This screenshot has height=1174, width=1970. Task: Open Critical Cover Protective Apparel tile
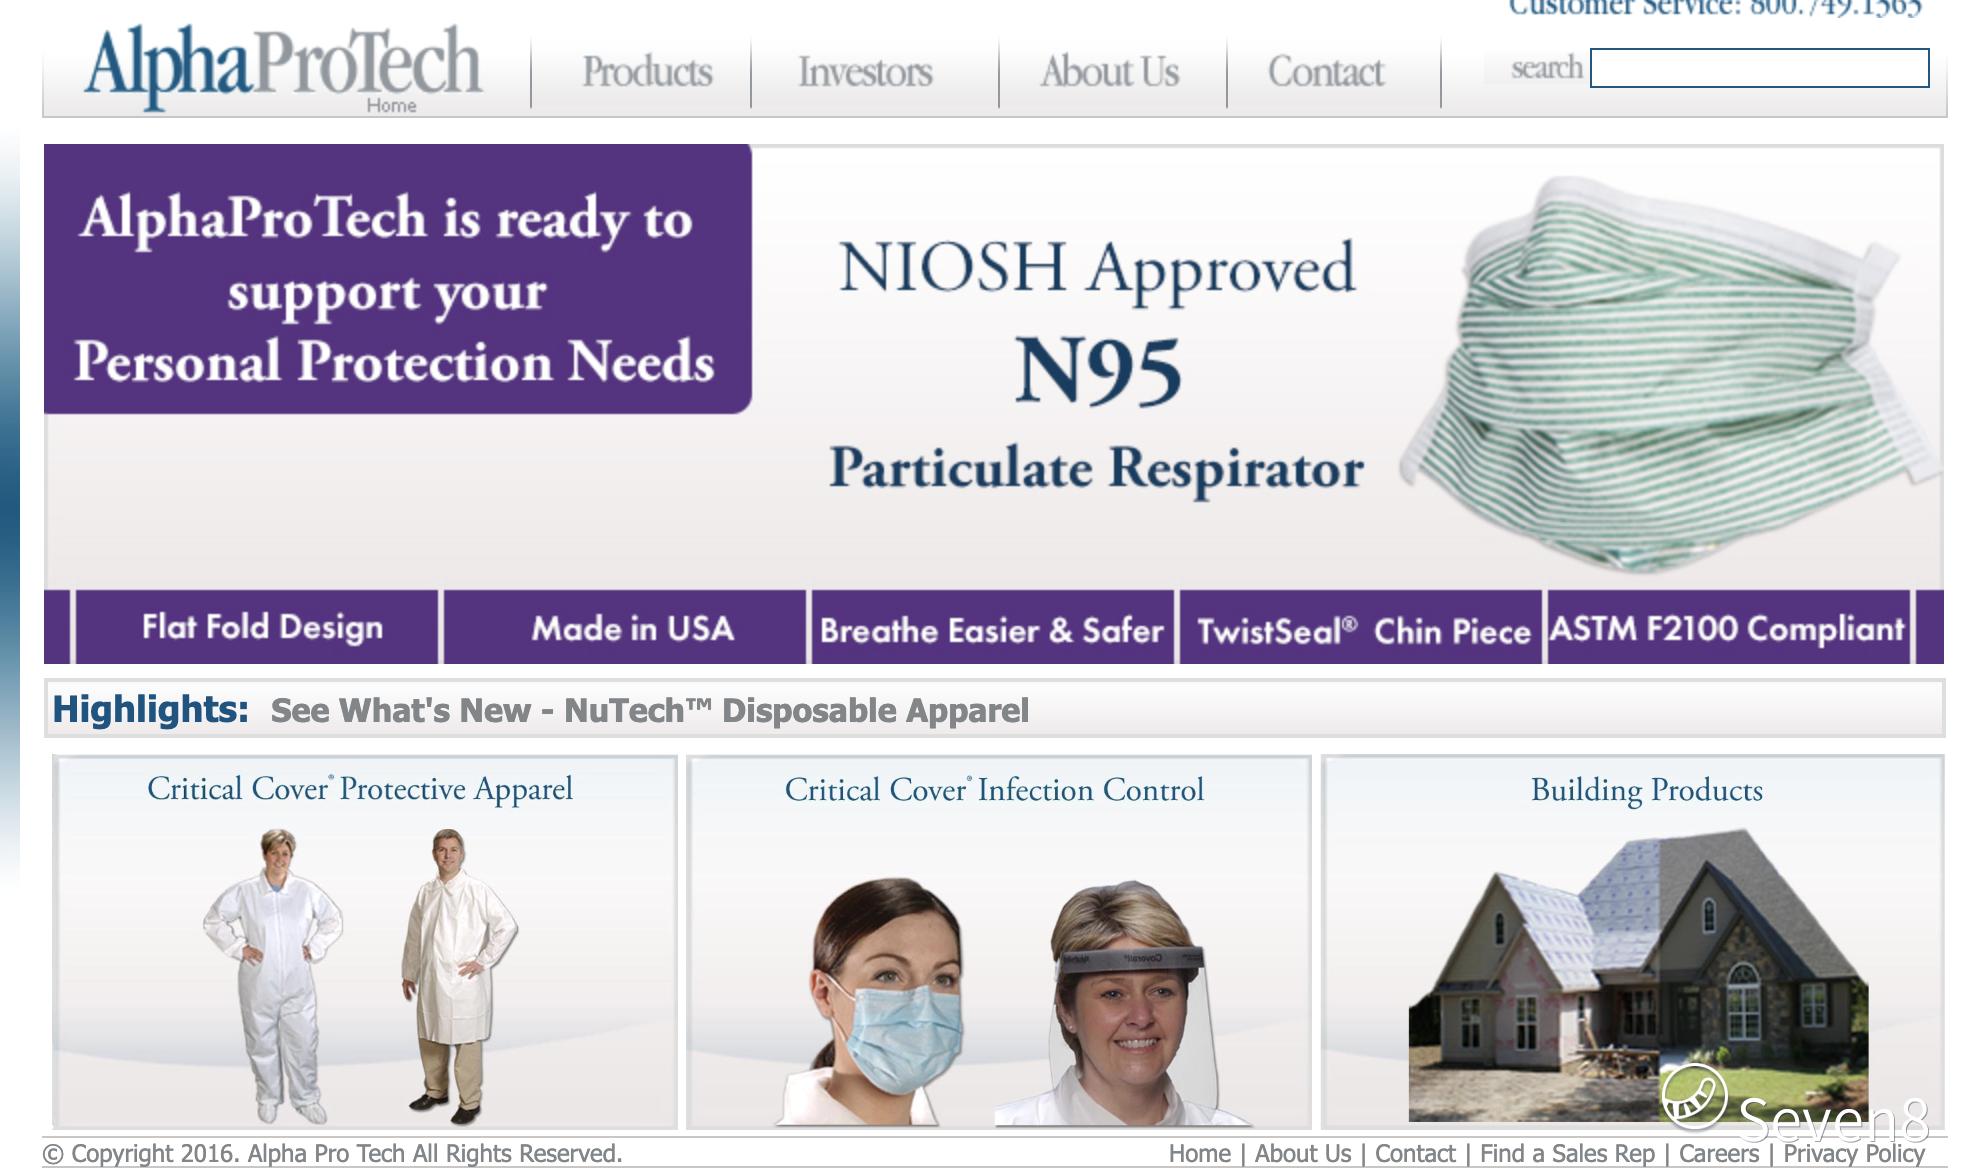click(x=365, y=942)
